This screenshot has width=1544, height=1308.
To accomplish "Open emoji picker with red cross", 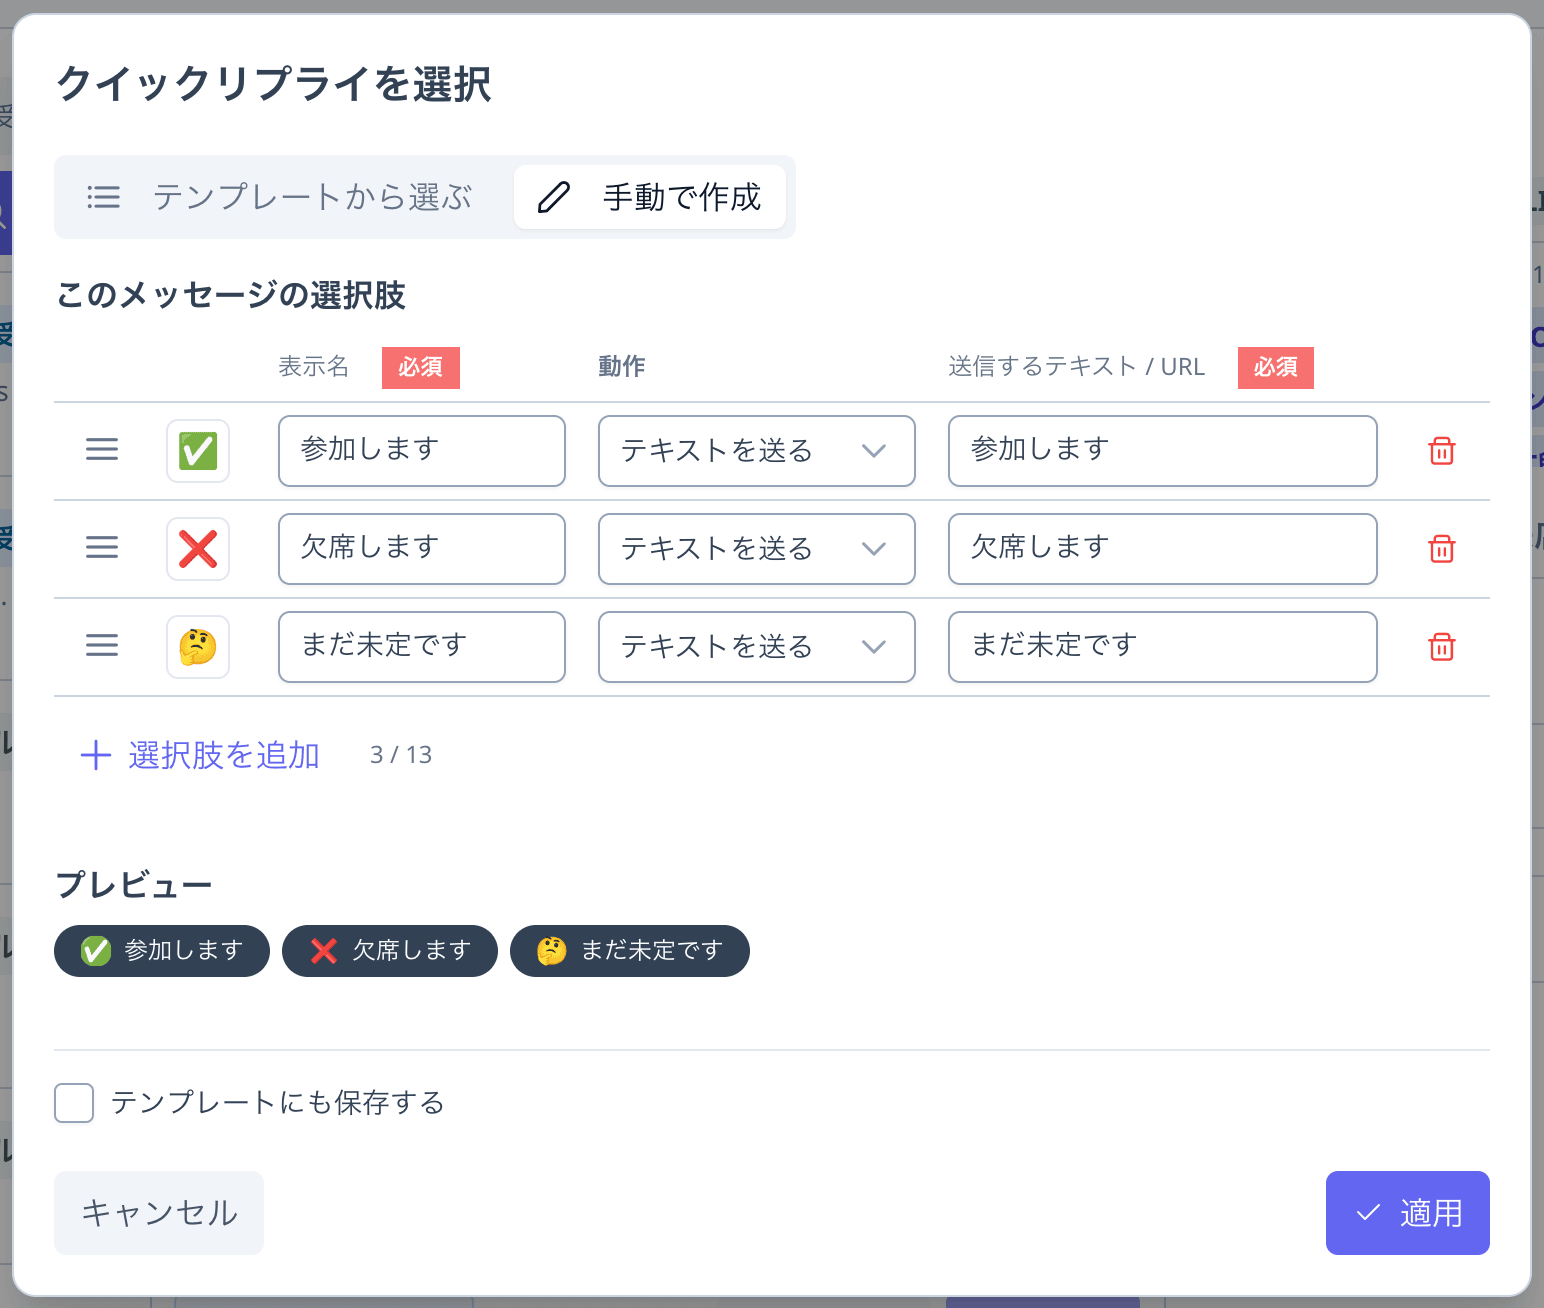I will 198,549.
